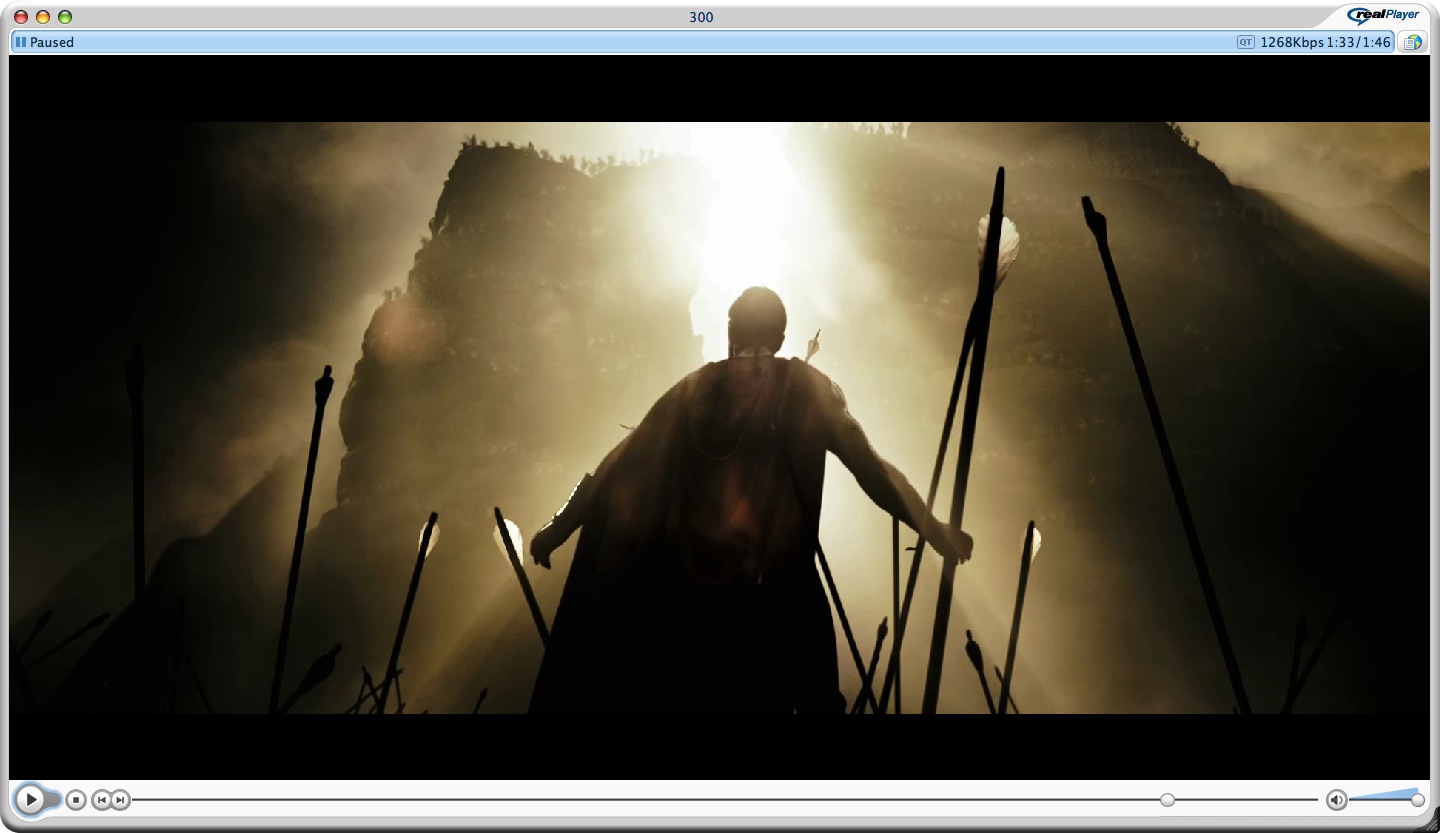Click the QT format badge
This screenshot has width=1440, height=833.
click(x=1246, y=42)
